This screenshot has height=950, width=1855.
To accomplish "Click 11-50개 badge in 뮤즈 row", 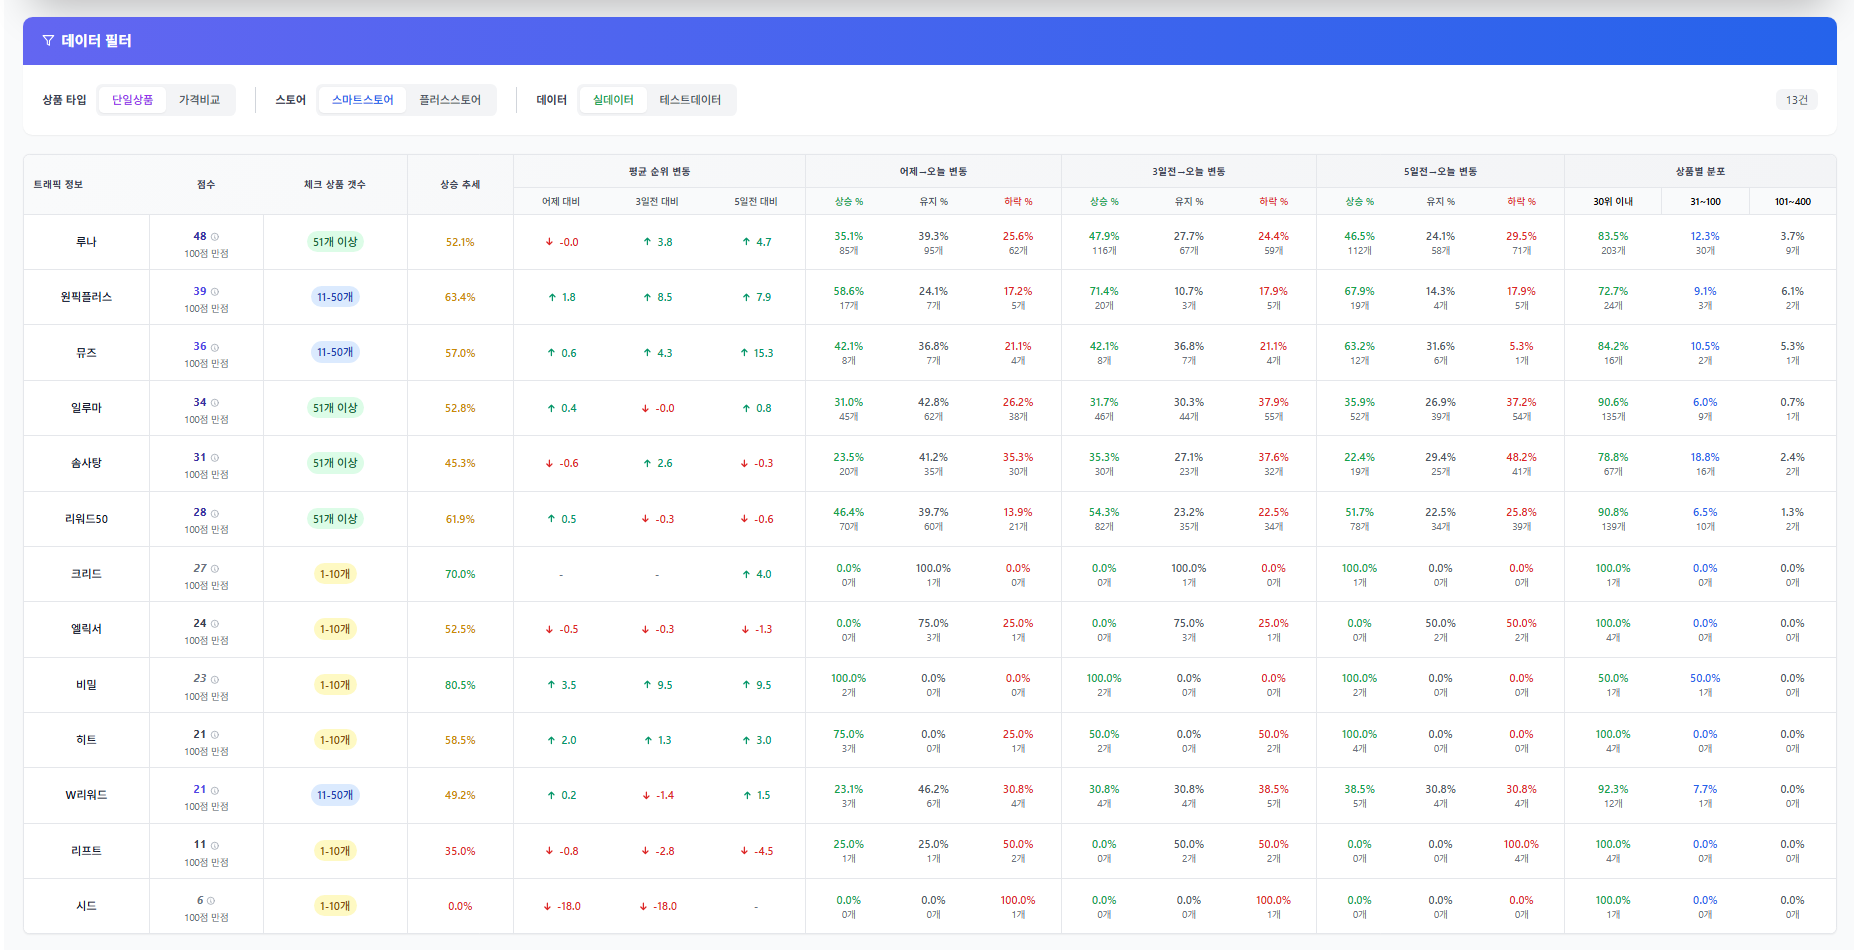I will pyautogui.click(x=335, y=352).
